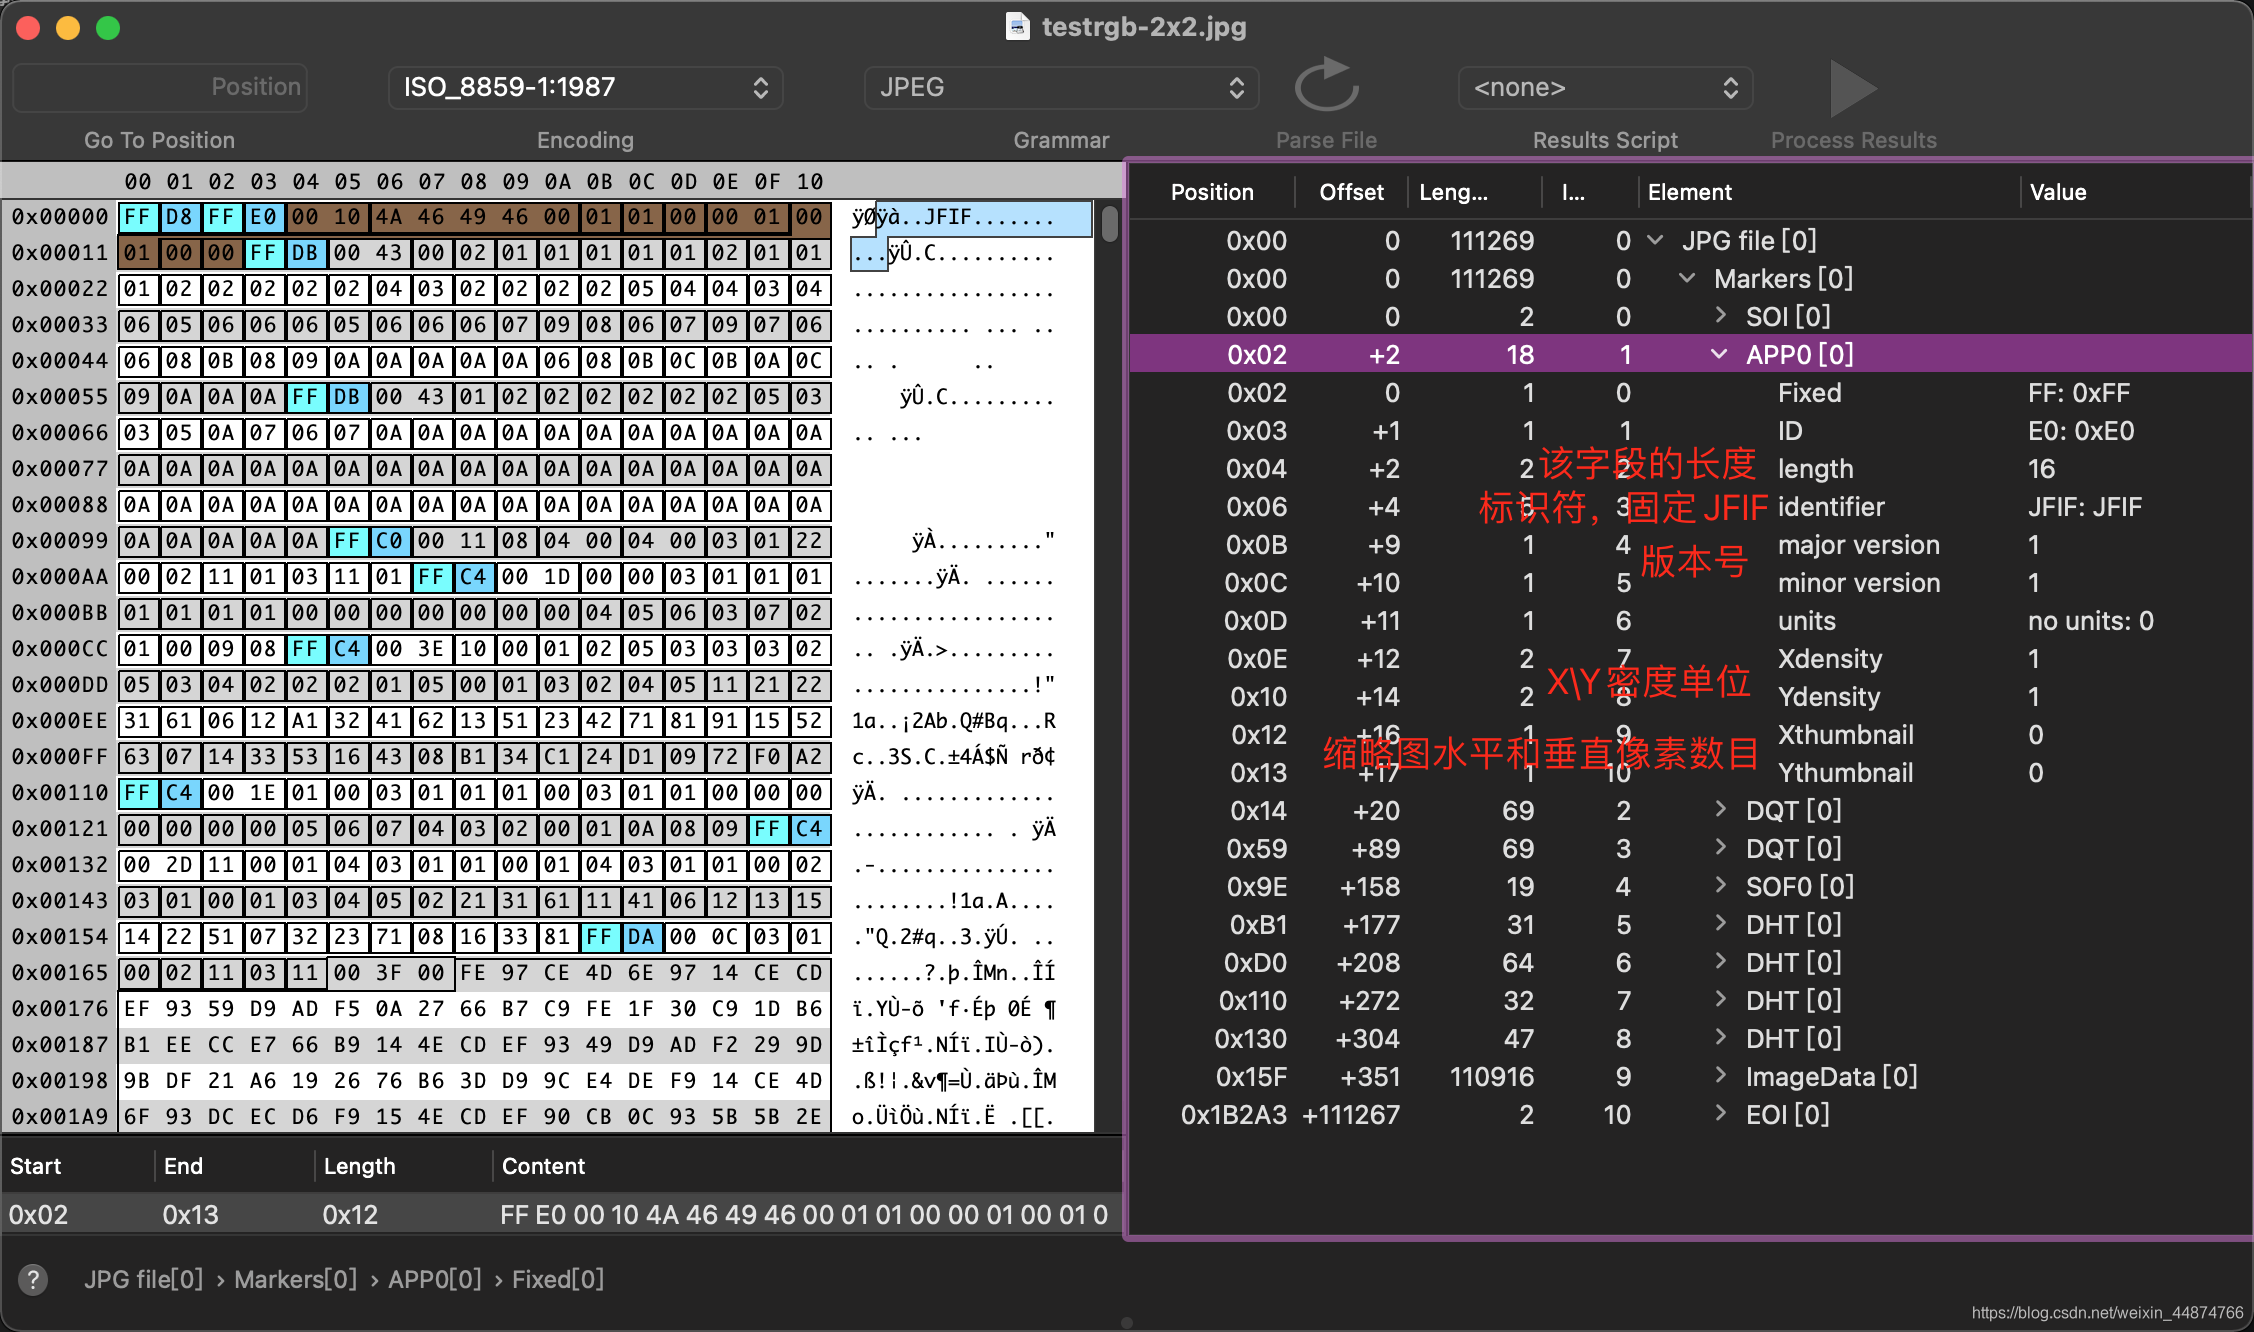The height and width of the screenshot is (1332, 2254).
Task: Expand the DHT [0] node at 0x130
Action: pyautogui.click(x=1720, y=1038)
